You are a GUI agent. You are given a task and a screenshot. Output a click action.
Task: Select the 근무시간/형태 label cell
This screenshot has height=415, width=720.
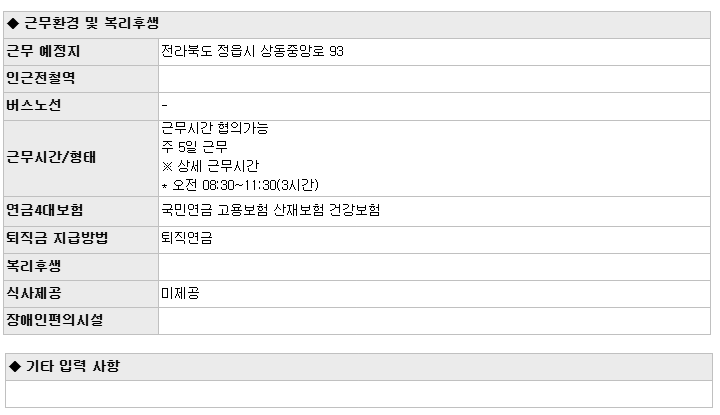[x=81, y=159]
